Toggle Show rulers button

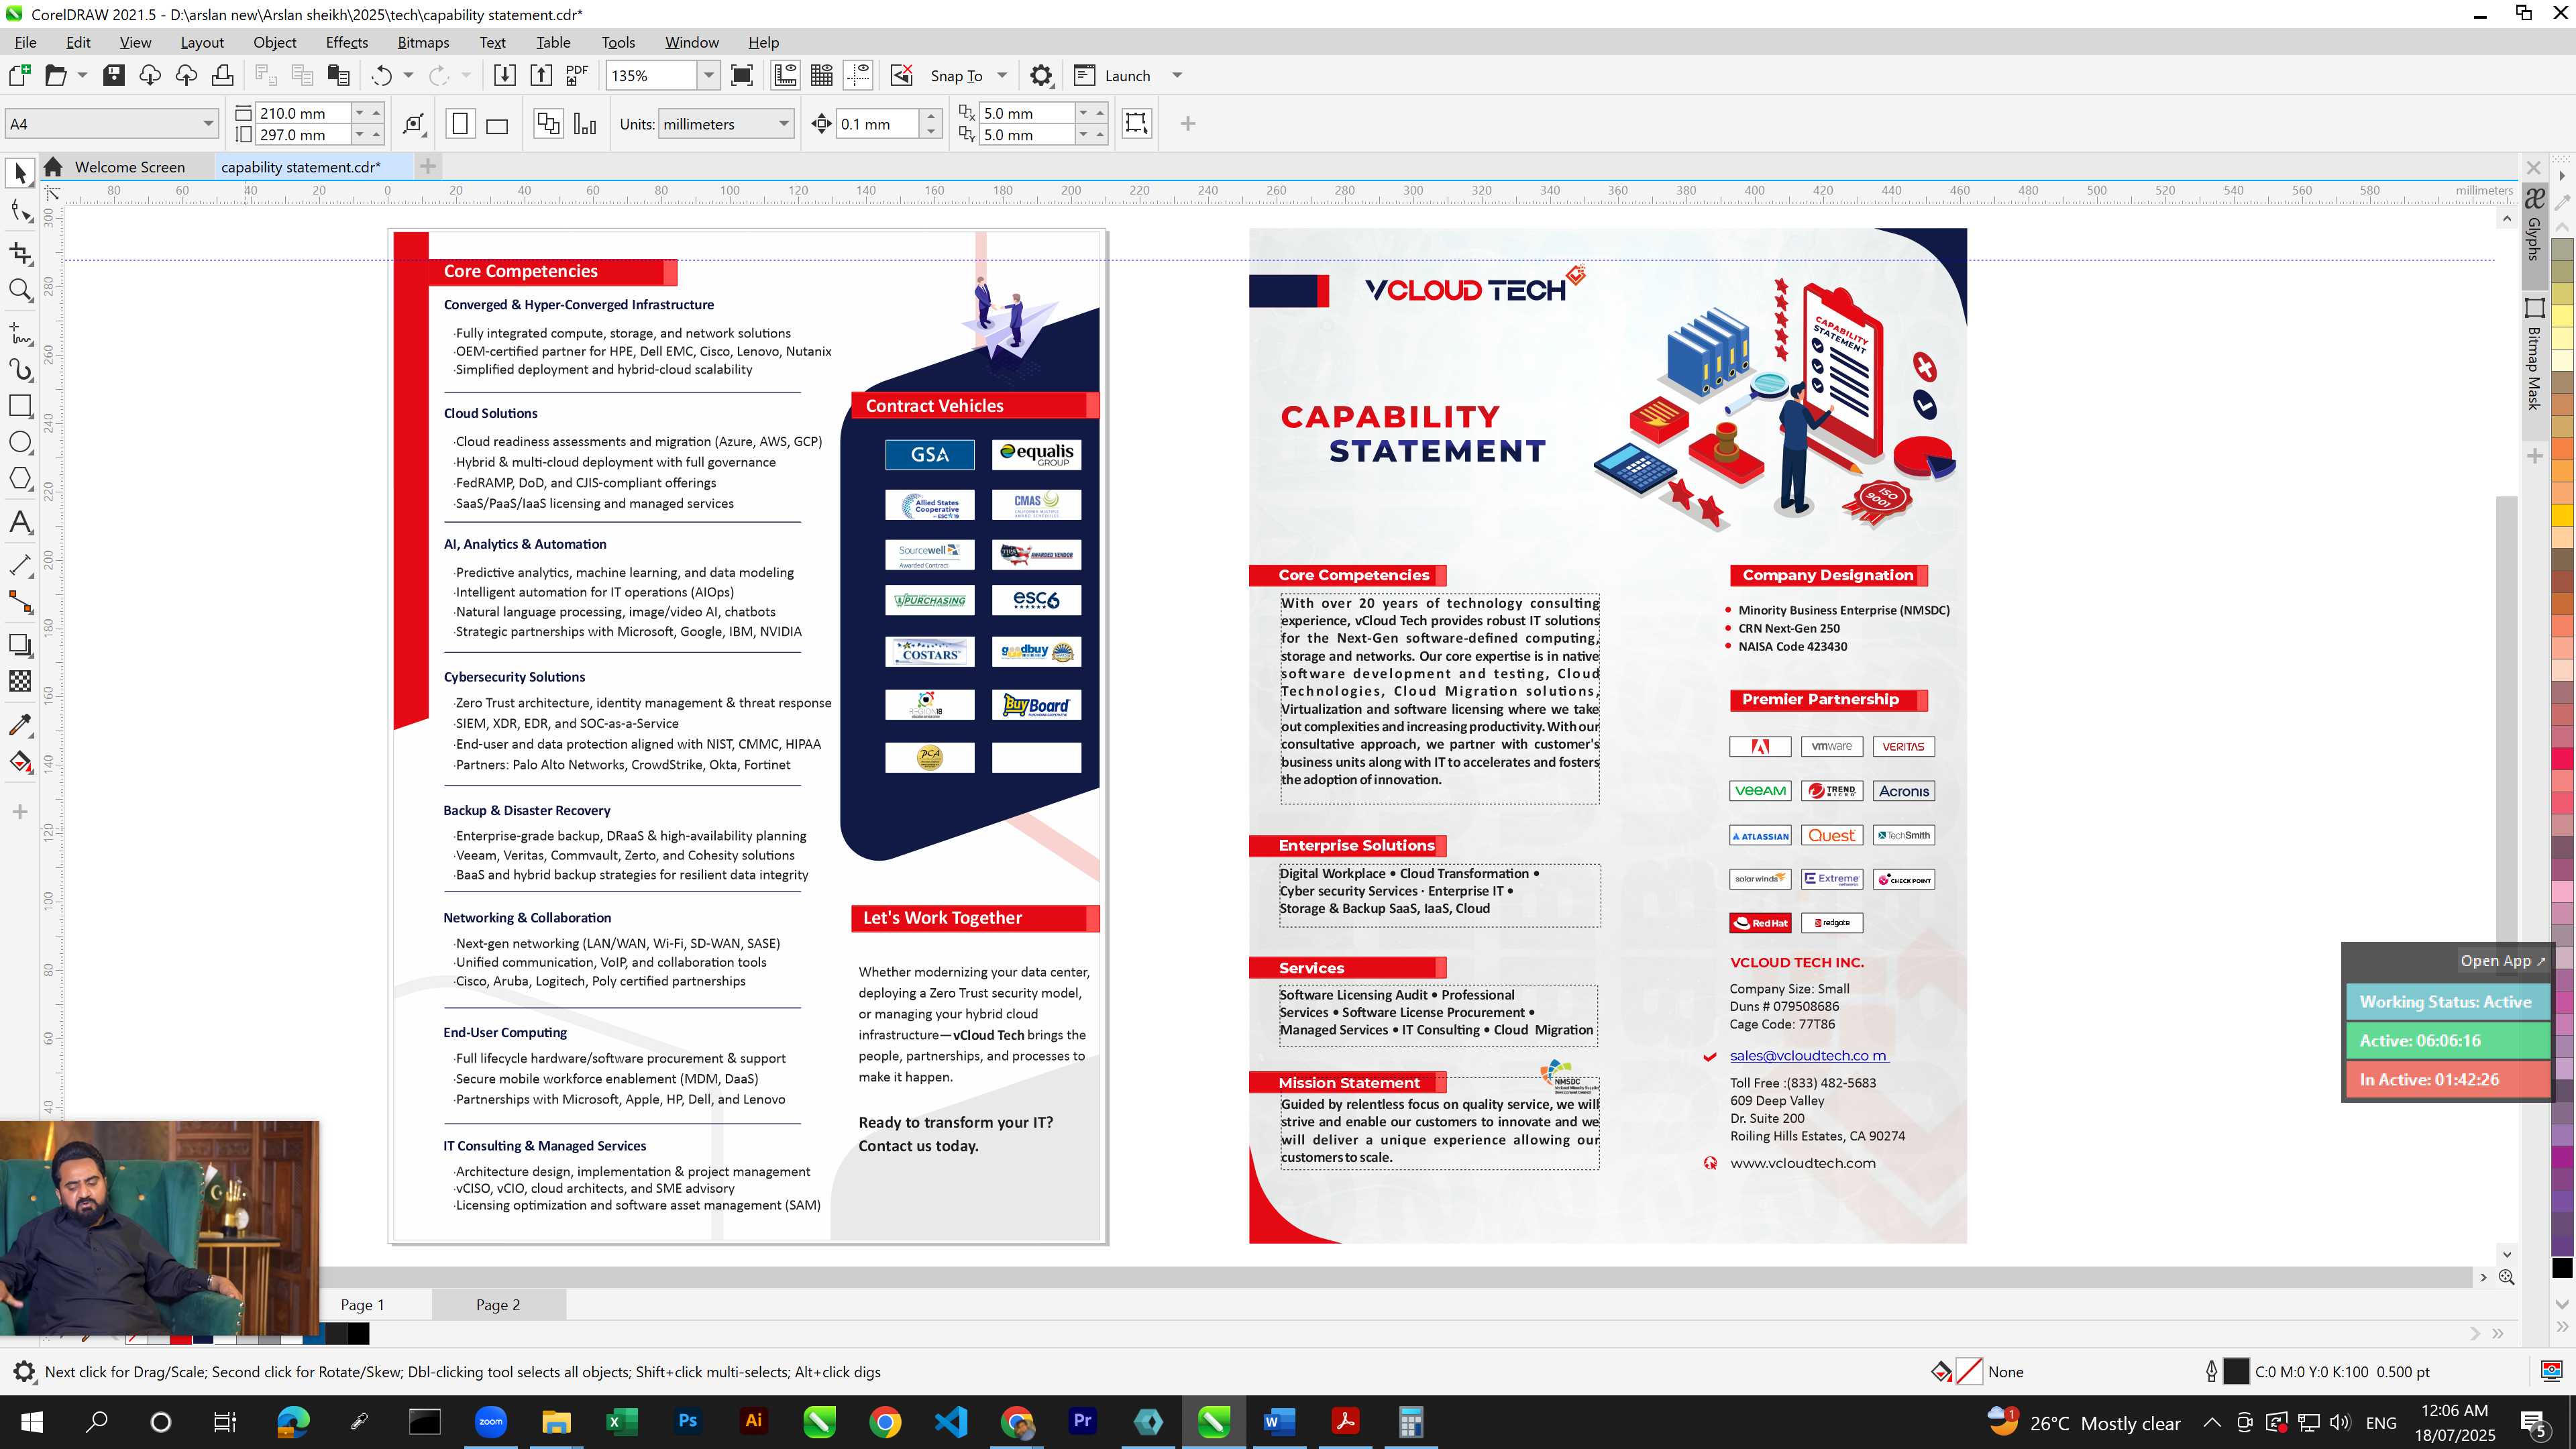click(785, 75)
